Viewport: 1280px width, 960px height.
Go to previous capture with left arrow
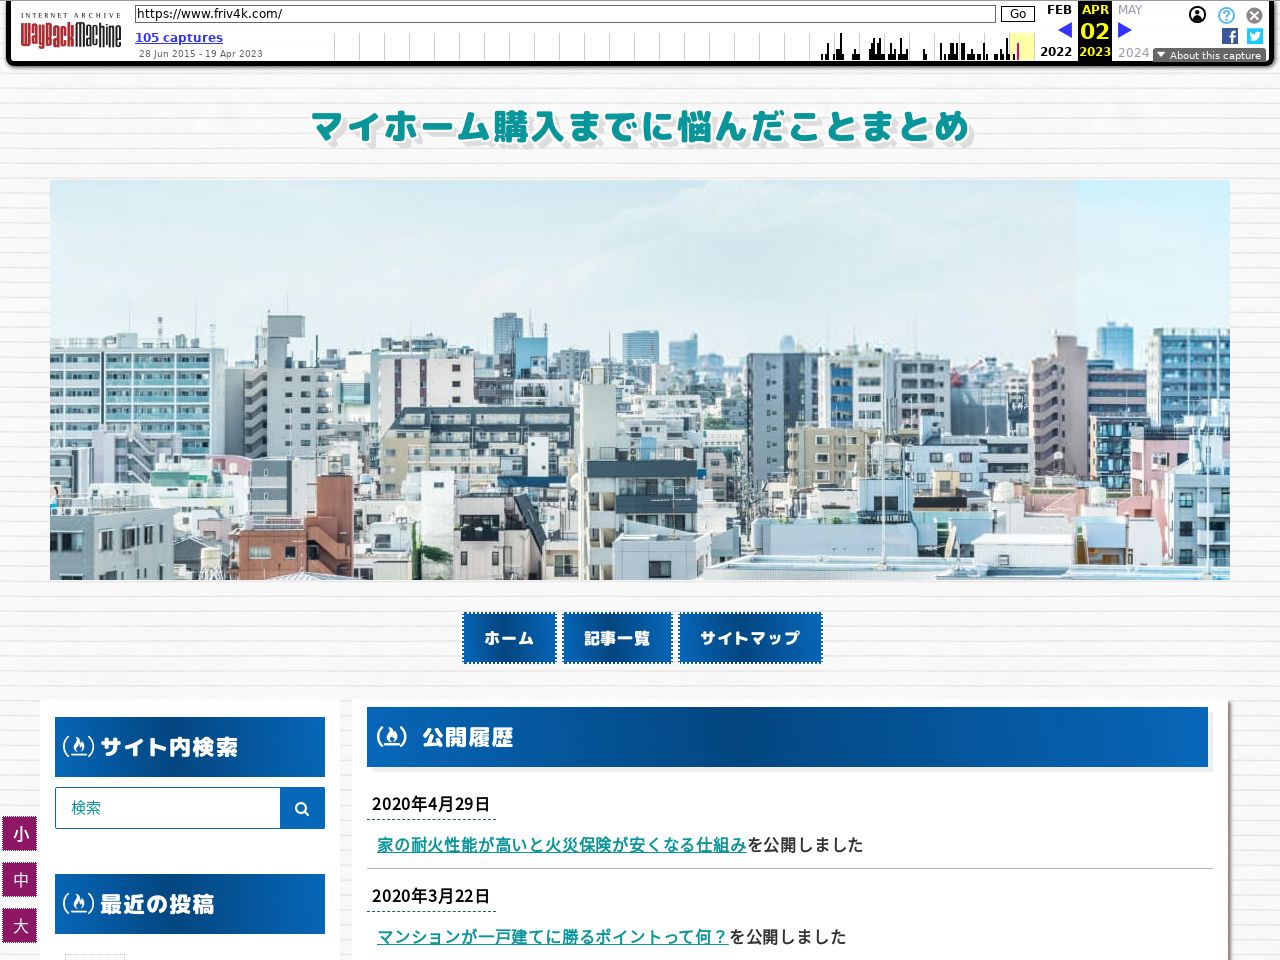point(1064,30)
